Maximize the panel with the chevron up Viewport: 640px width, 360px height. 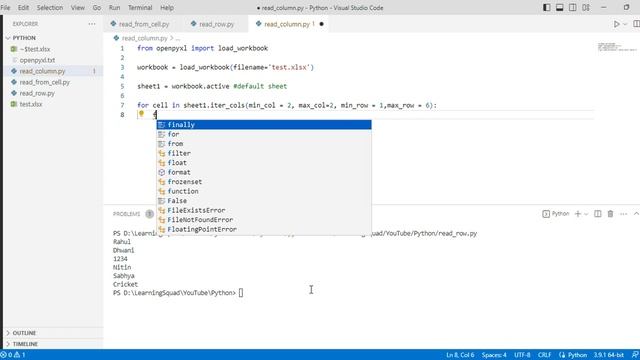(636, 214)
